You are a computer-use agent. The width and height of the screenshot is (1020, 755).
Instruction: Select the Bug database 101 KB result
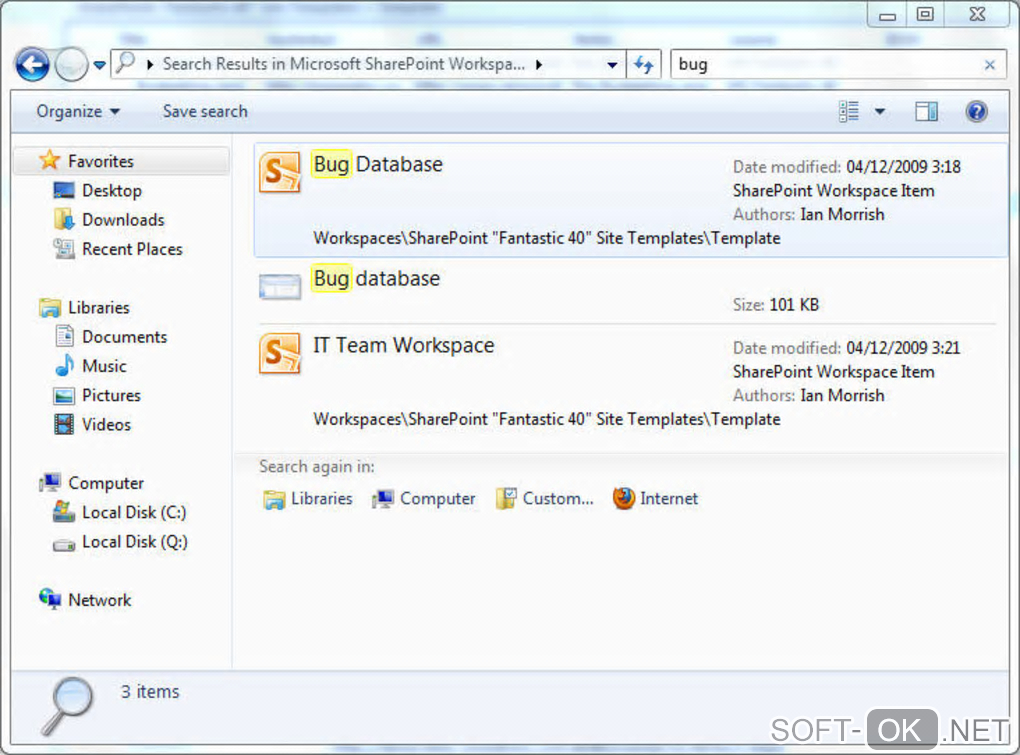pyautogui.click(x=628, y=291)
